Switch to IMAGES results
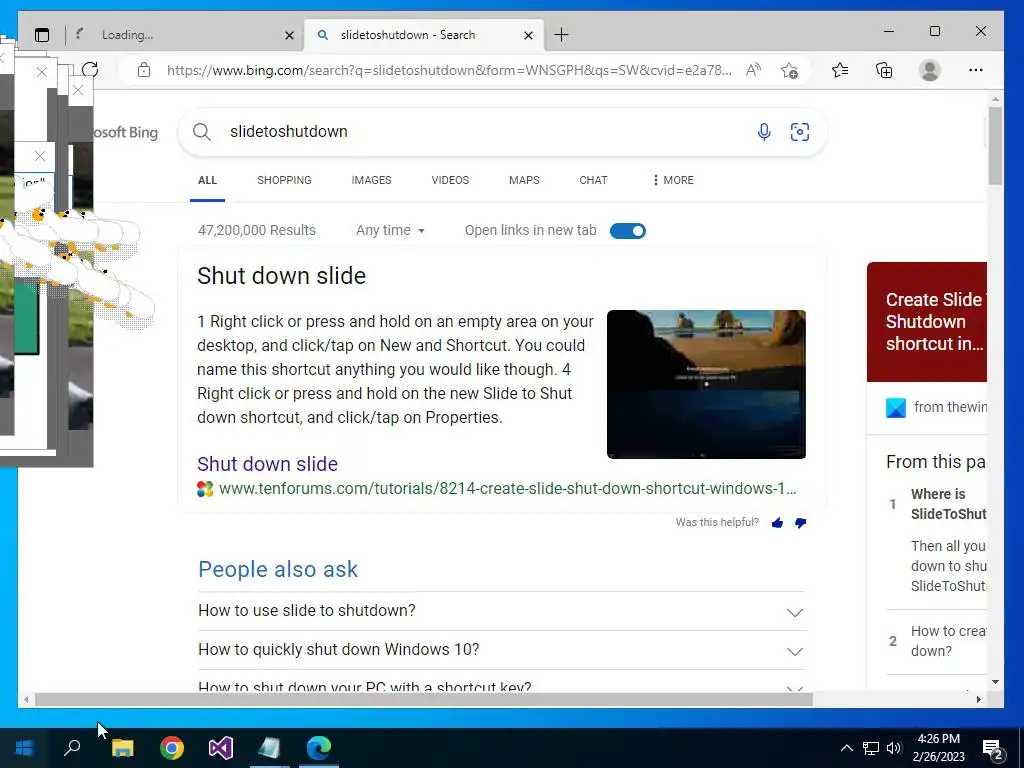Screen dimensions: 1024x768 tap(371, 180)
